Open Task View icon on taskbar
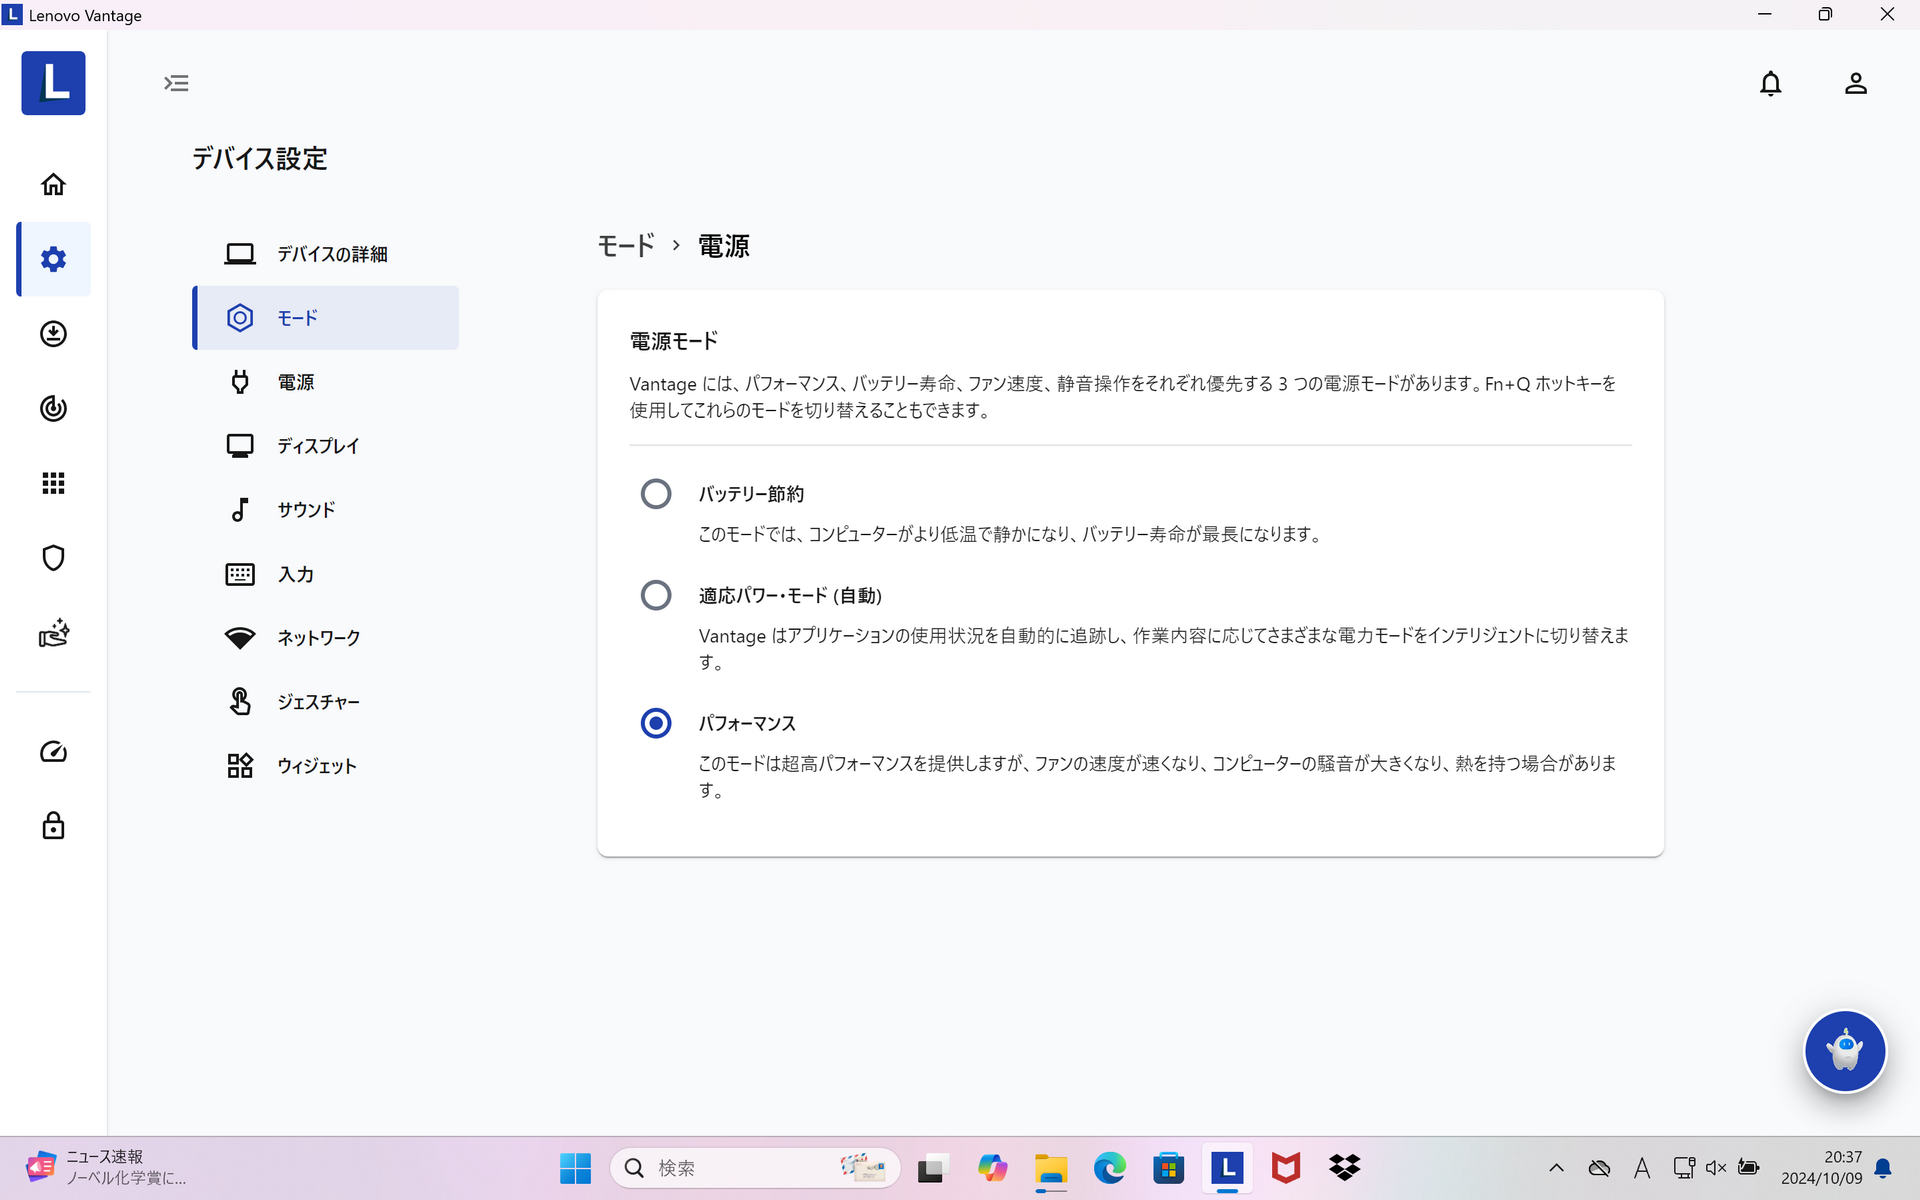The width and height of the screenshot is (1920, 1200). [931, 1168]
